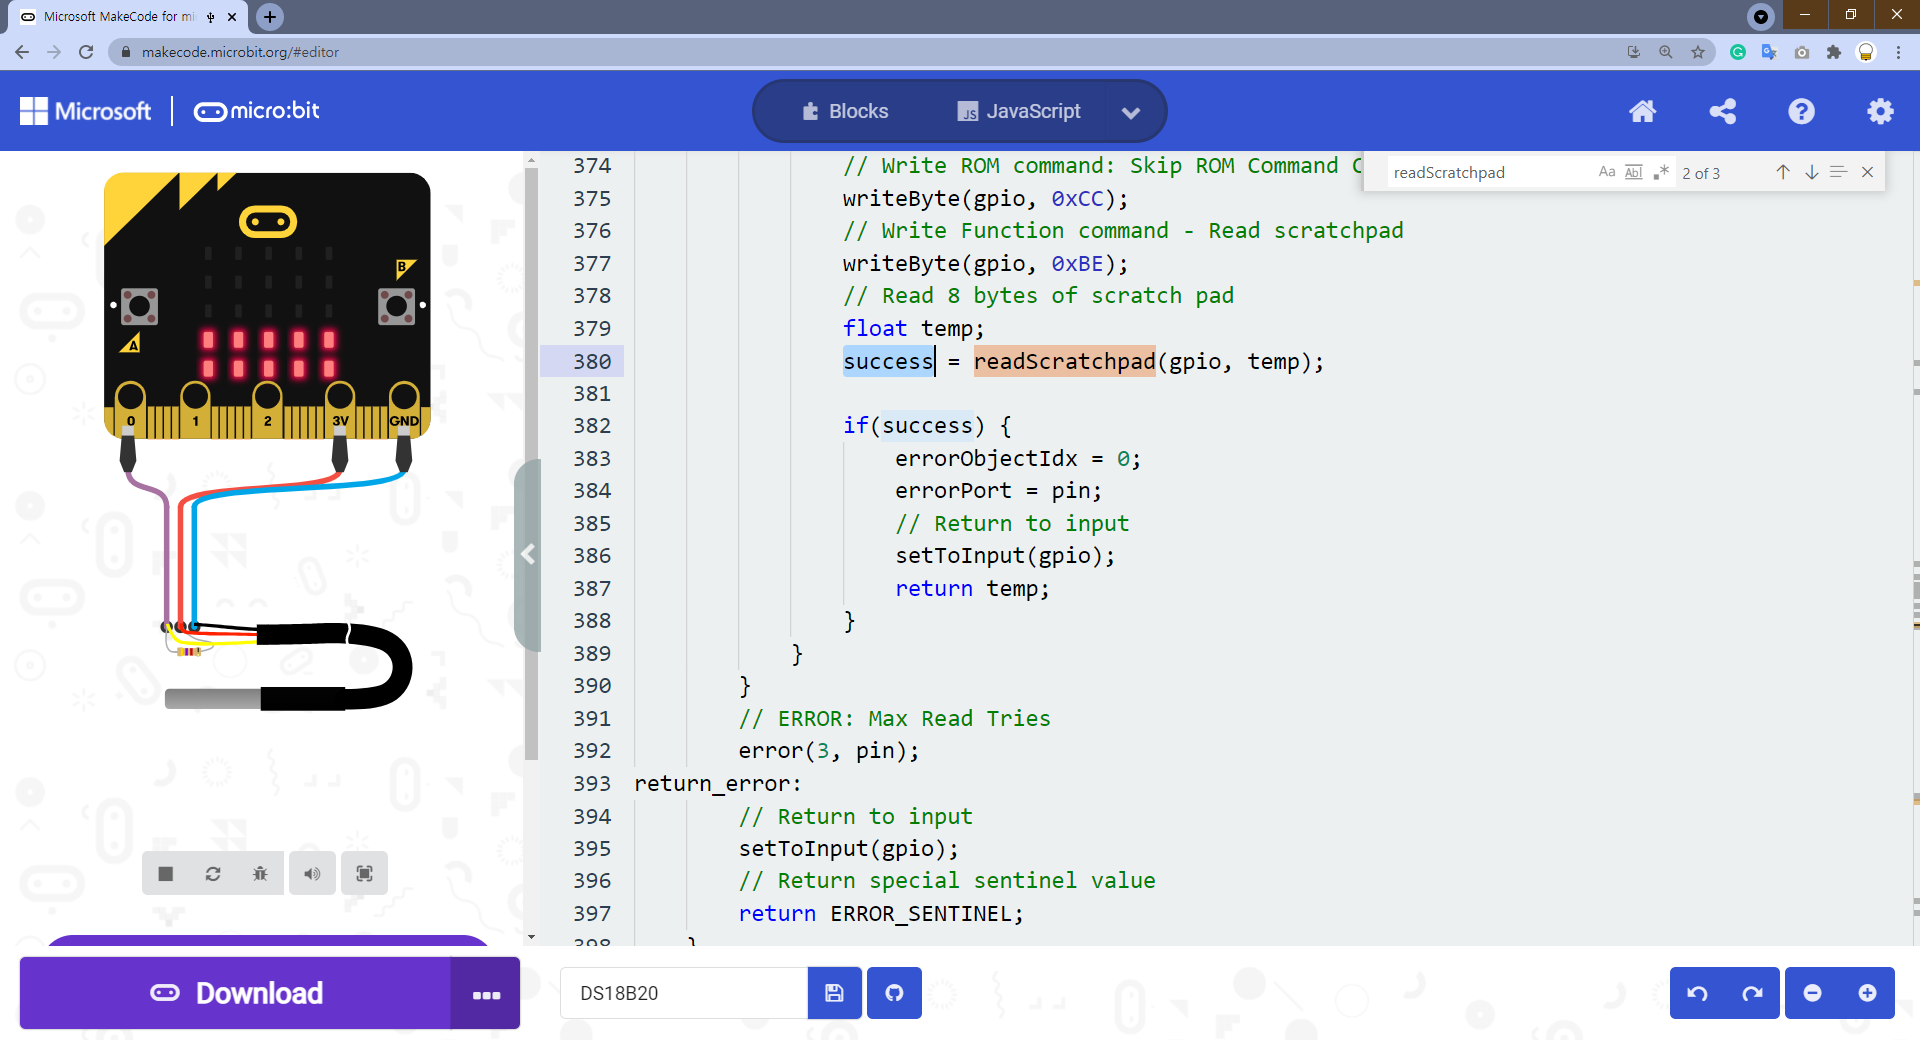Open the help menu
Screen dimensions: 1920x1040
point(1801,111)
